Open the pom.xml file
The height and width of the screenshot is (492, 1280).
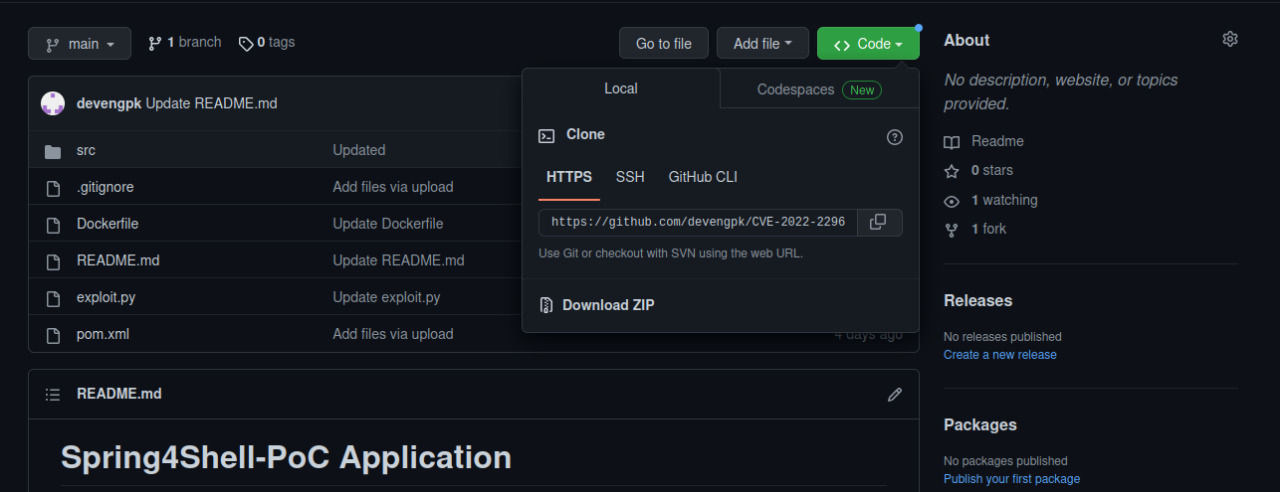click(103, 334)
